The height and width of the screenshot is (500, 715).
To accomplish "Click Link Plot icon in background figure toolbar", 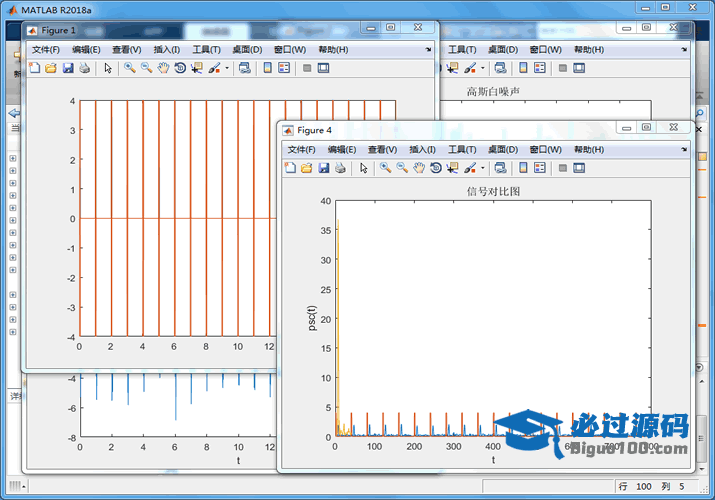I will [501, 68].
